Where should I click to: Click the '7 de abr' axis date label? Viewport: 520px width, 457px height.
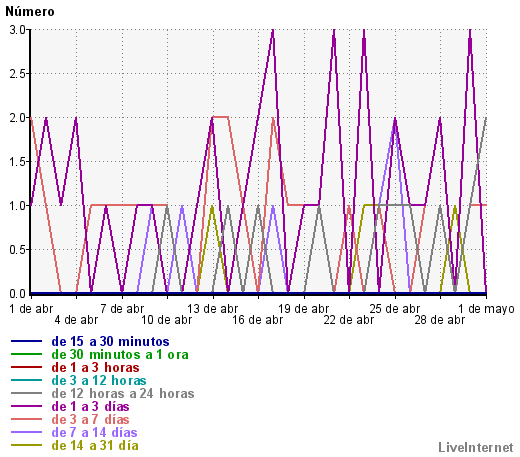[x=122, y=309]
